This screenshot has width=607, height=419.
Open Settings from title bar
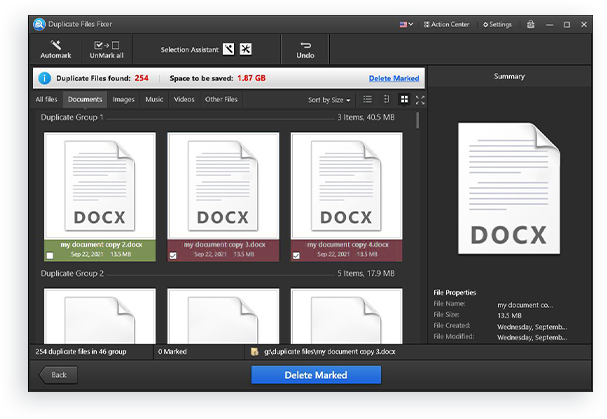coord(497,24)
